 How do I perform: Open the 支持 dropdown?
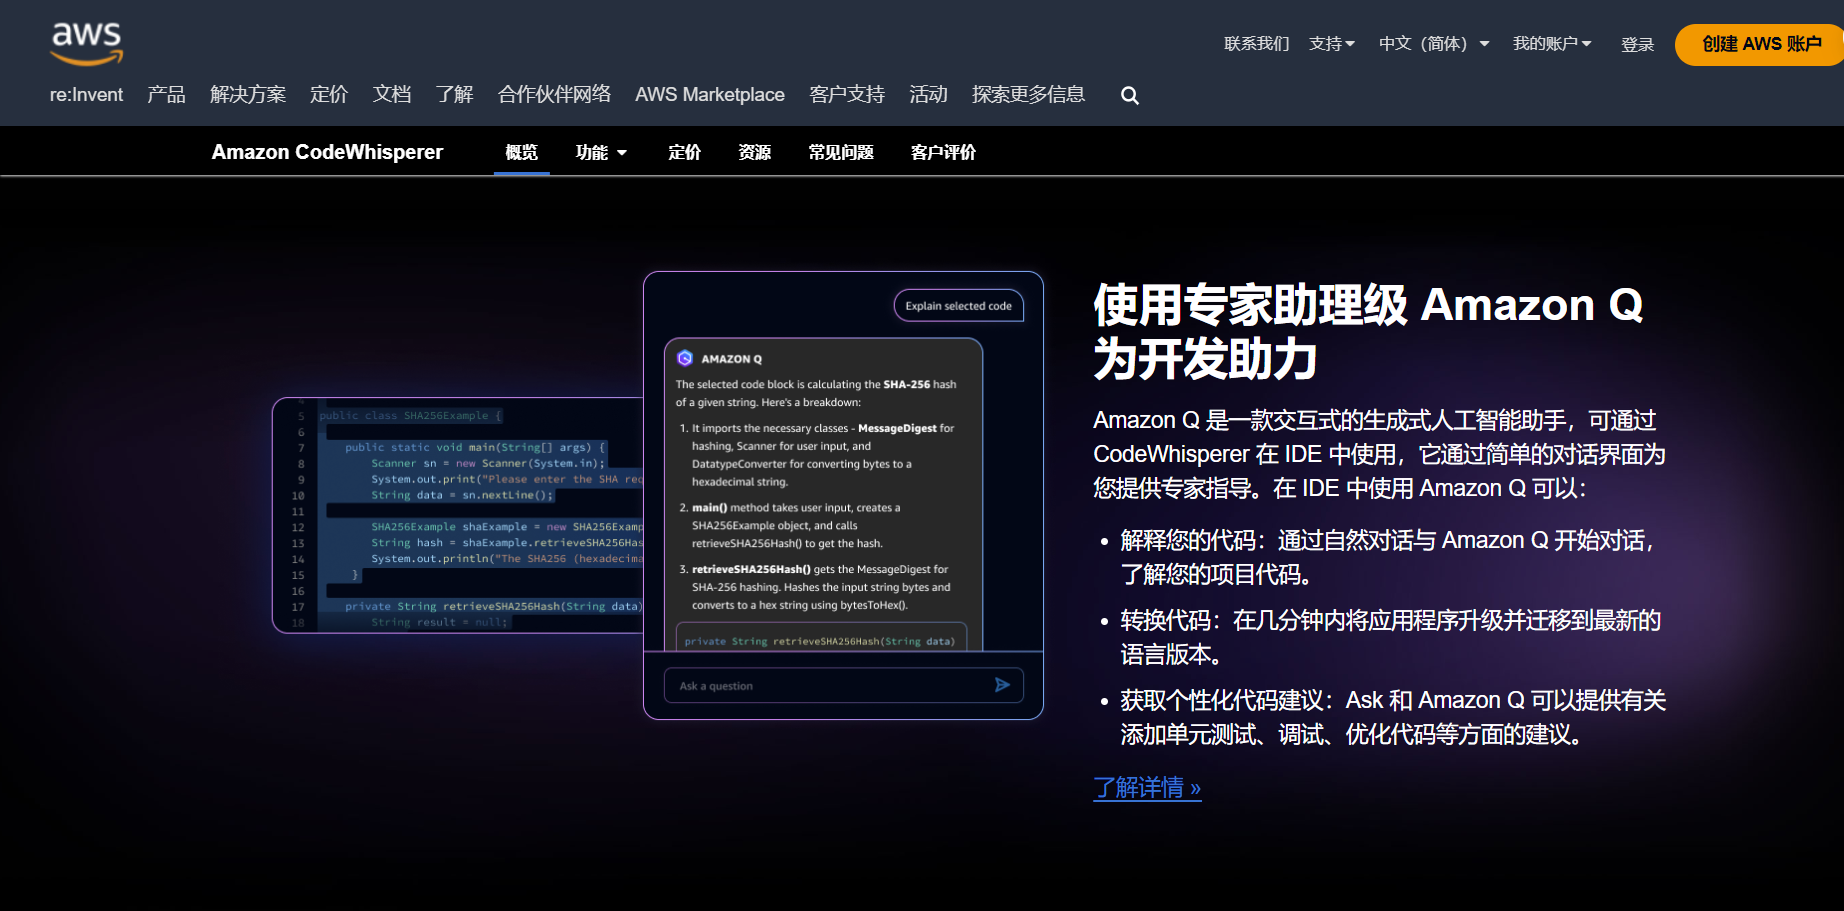click(1332, 44)
